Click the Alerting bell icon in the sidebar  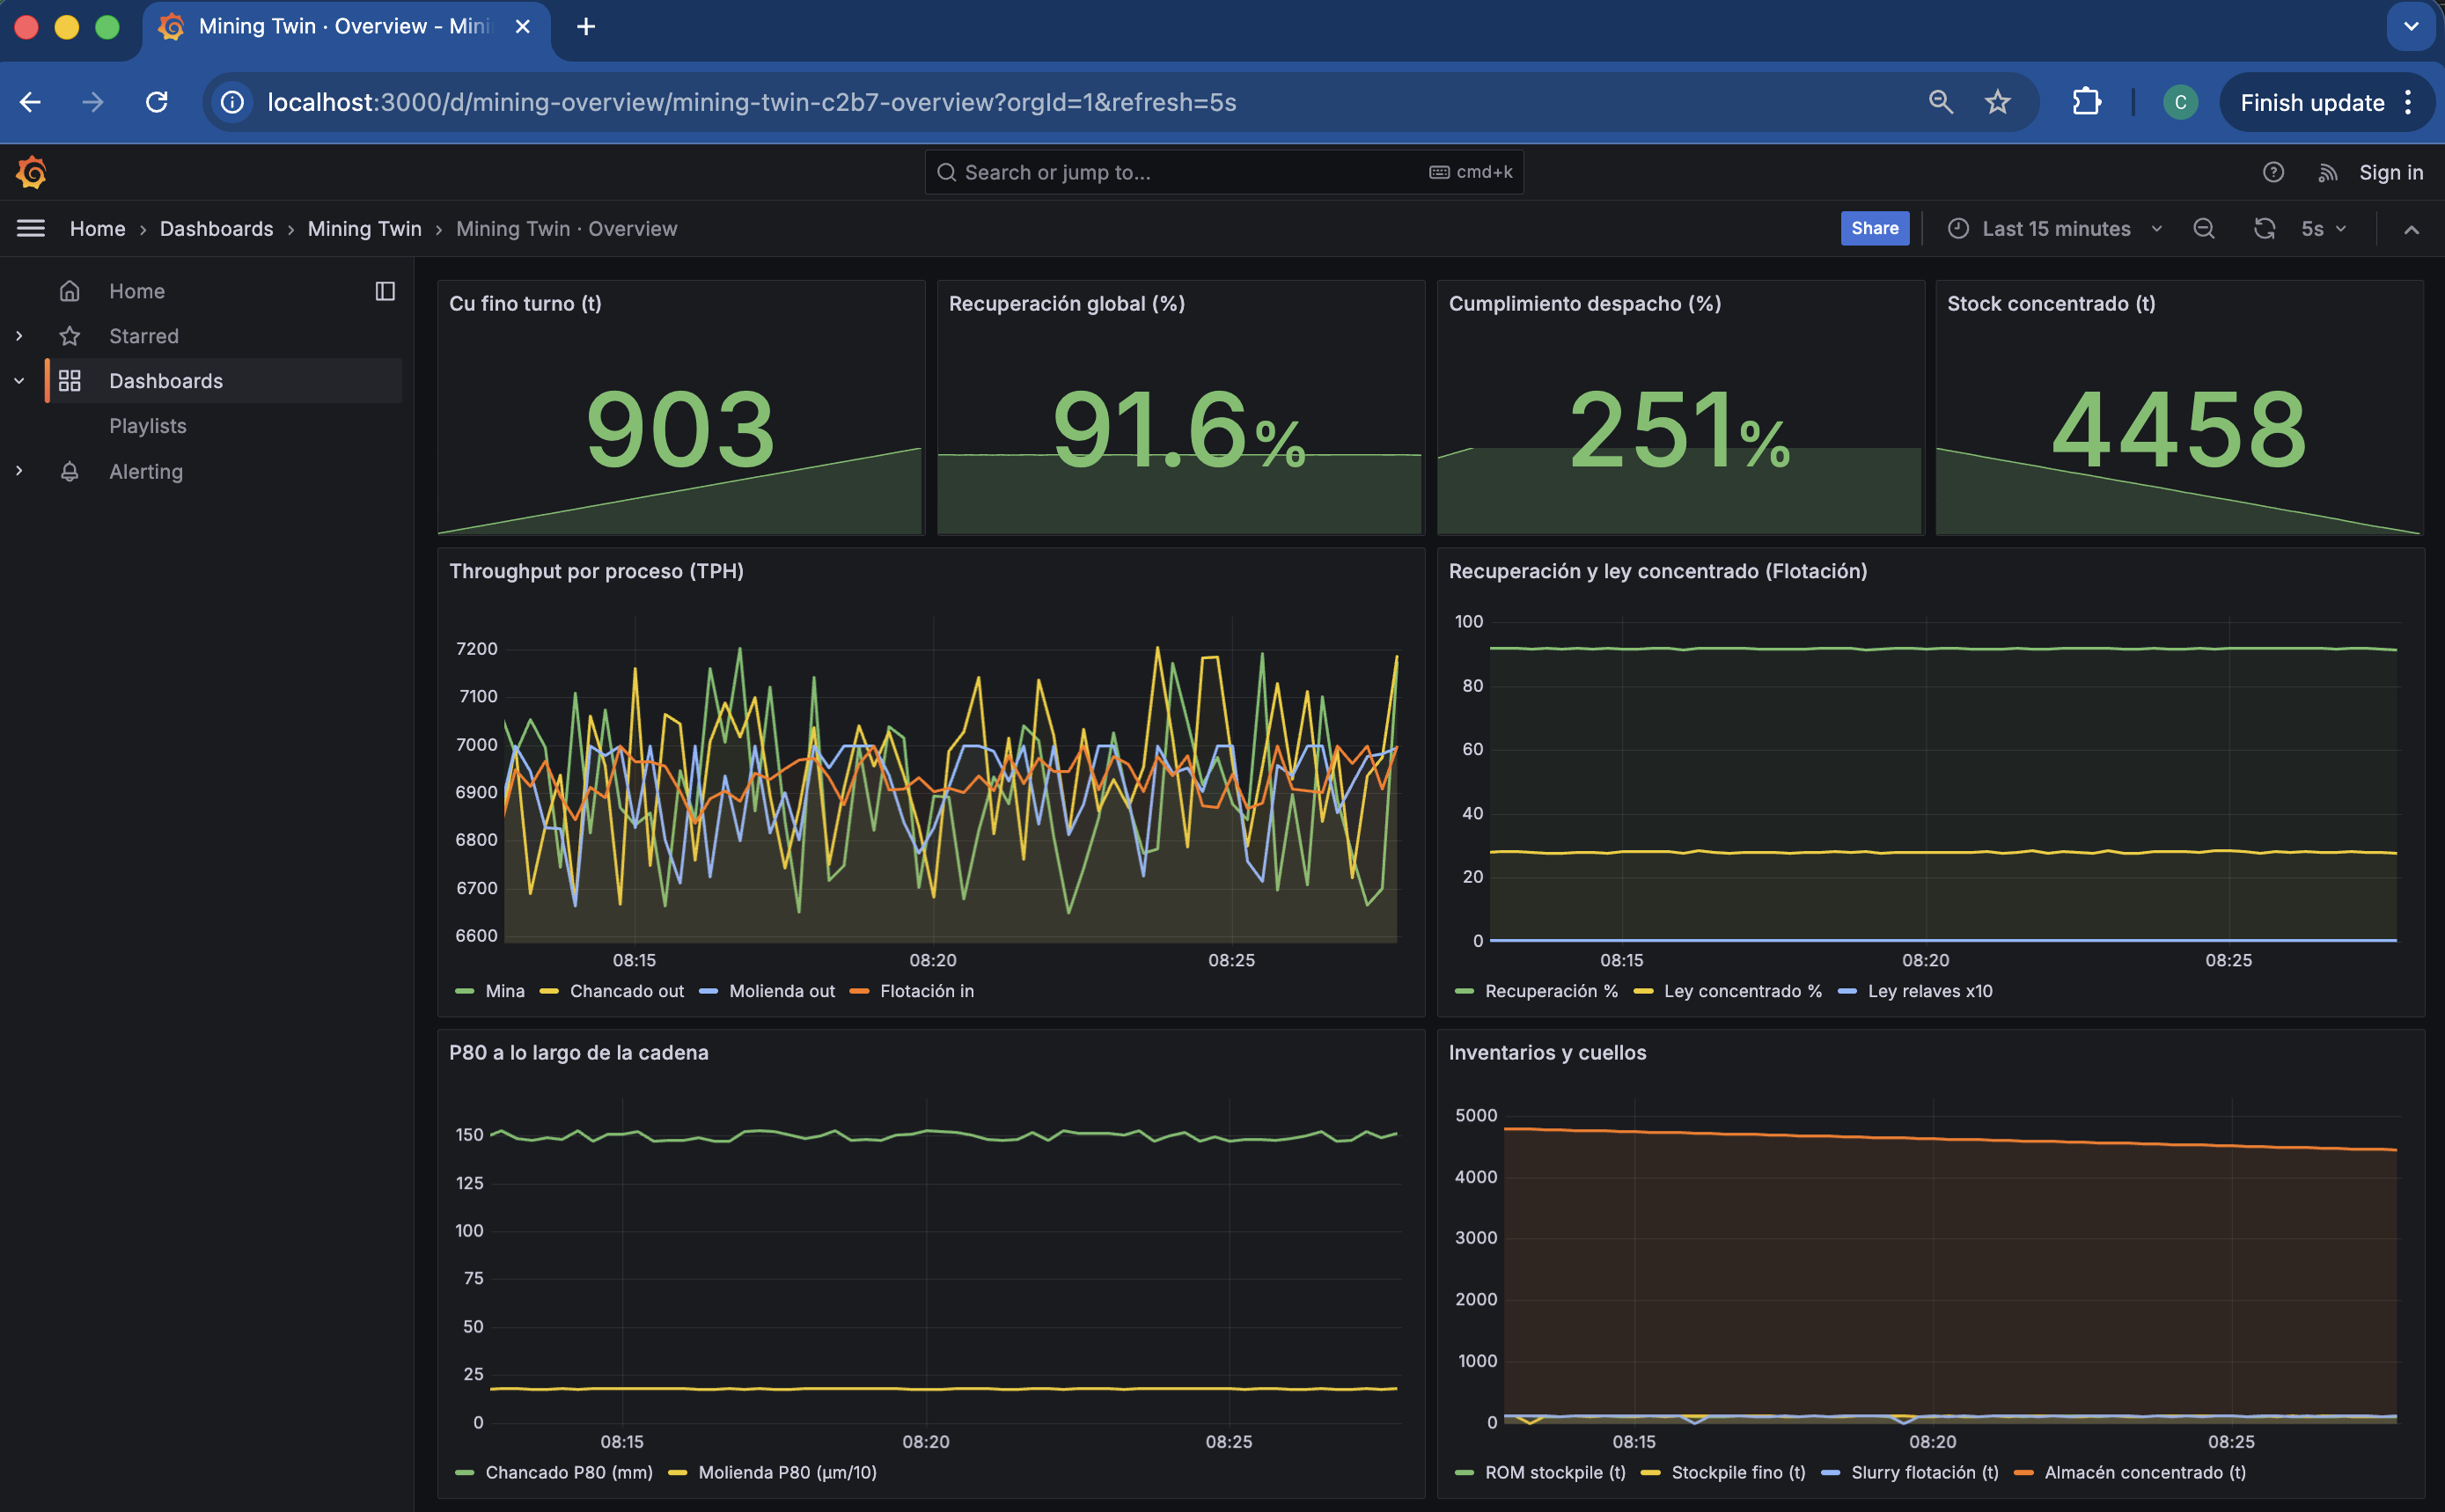point(69,471)
